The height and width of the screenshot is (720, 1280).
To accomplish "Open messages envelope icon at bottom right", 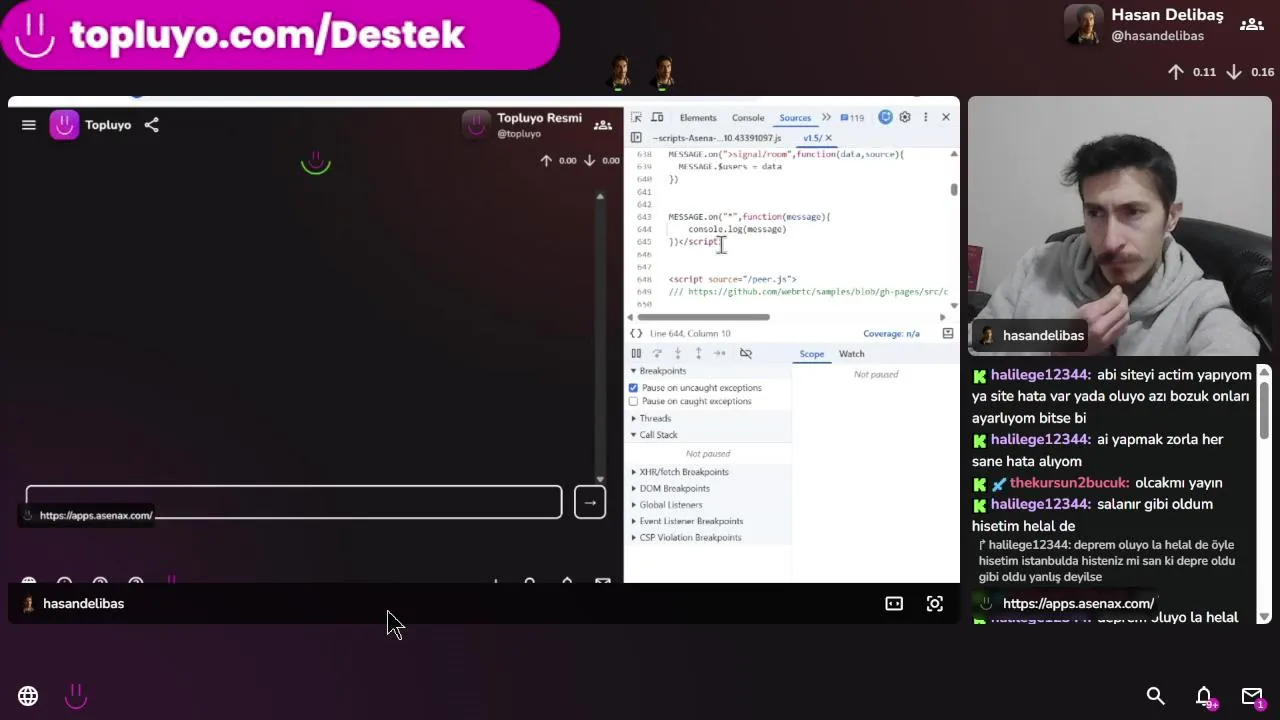I will (1252, 696).
